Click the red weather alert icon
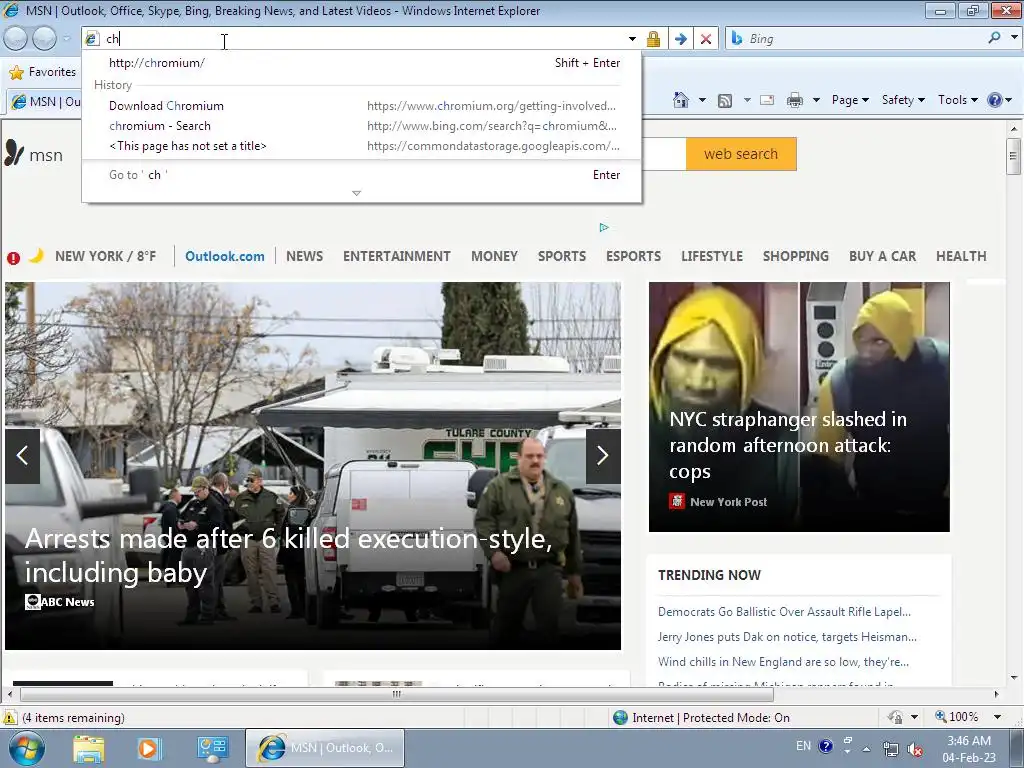Viewport: 1024px width, 768px height. coord(13,258)
